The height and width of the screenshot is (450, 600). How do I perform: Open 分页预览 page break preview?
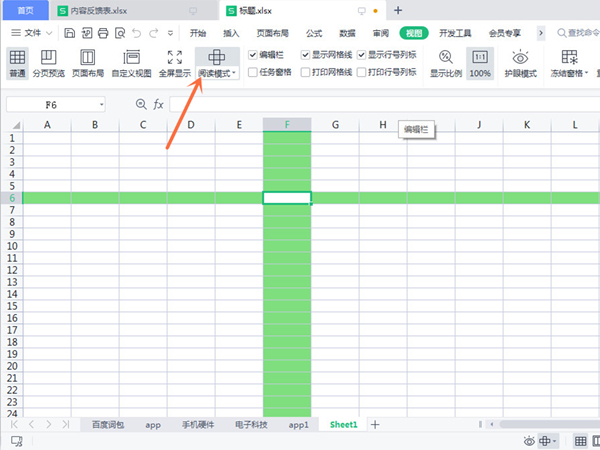click(x=46, y=63)
